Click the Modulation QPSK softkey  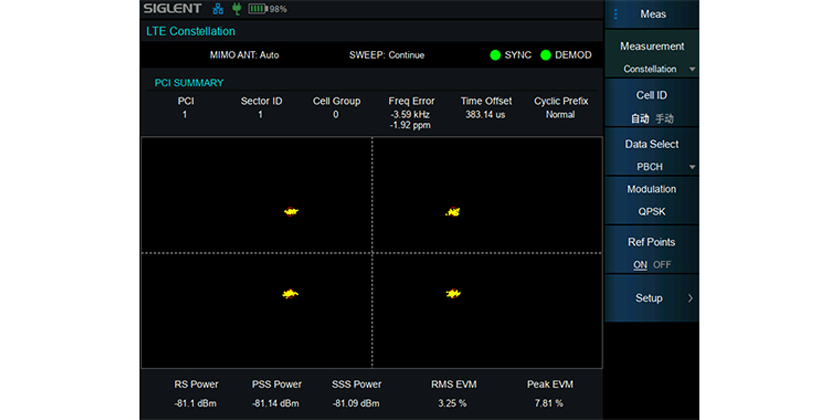coord(652,200)
